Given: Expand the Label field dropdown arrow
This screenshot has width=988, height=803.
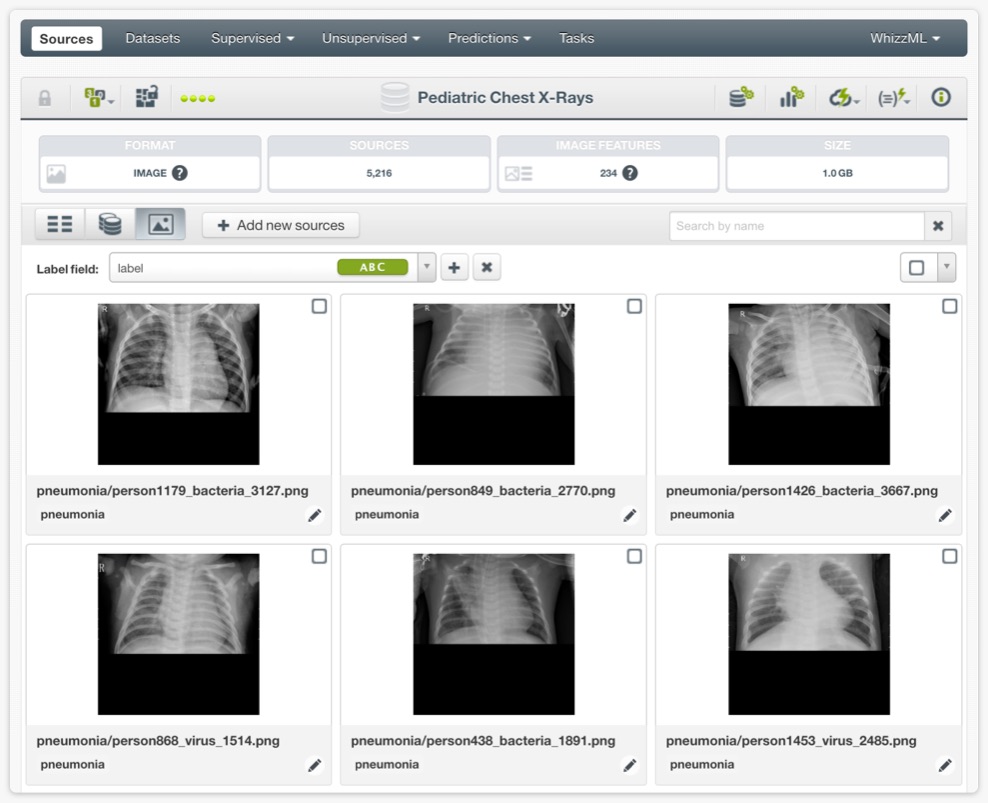Looking at the screenshot, I should point(427,268).
